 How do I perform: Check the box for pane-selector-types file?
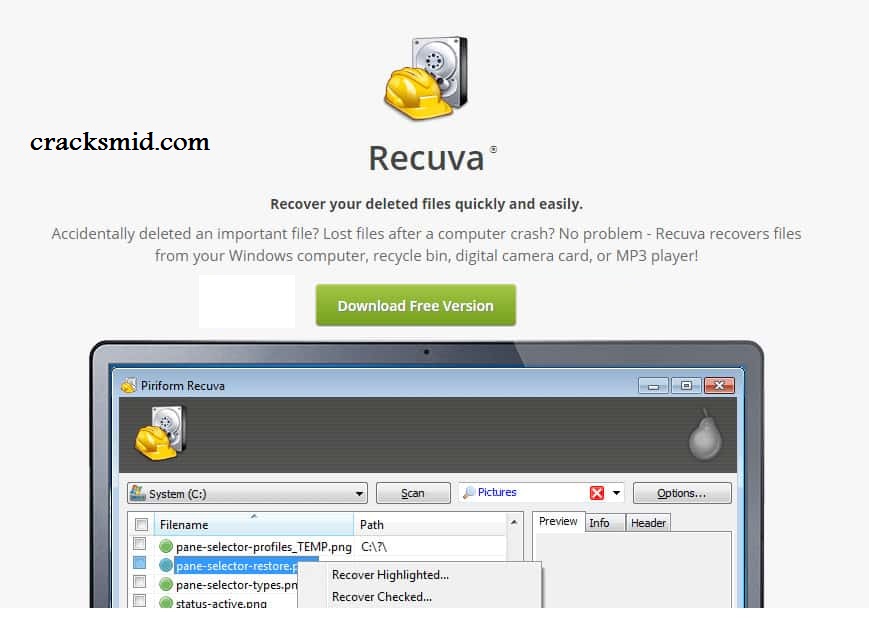click(x=140, y=582)
